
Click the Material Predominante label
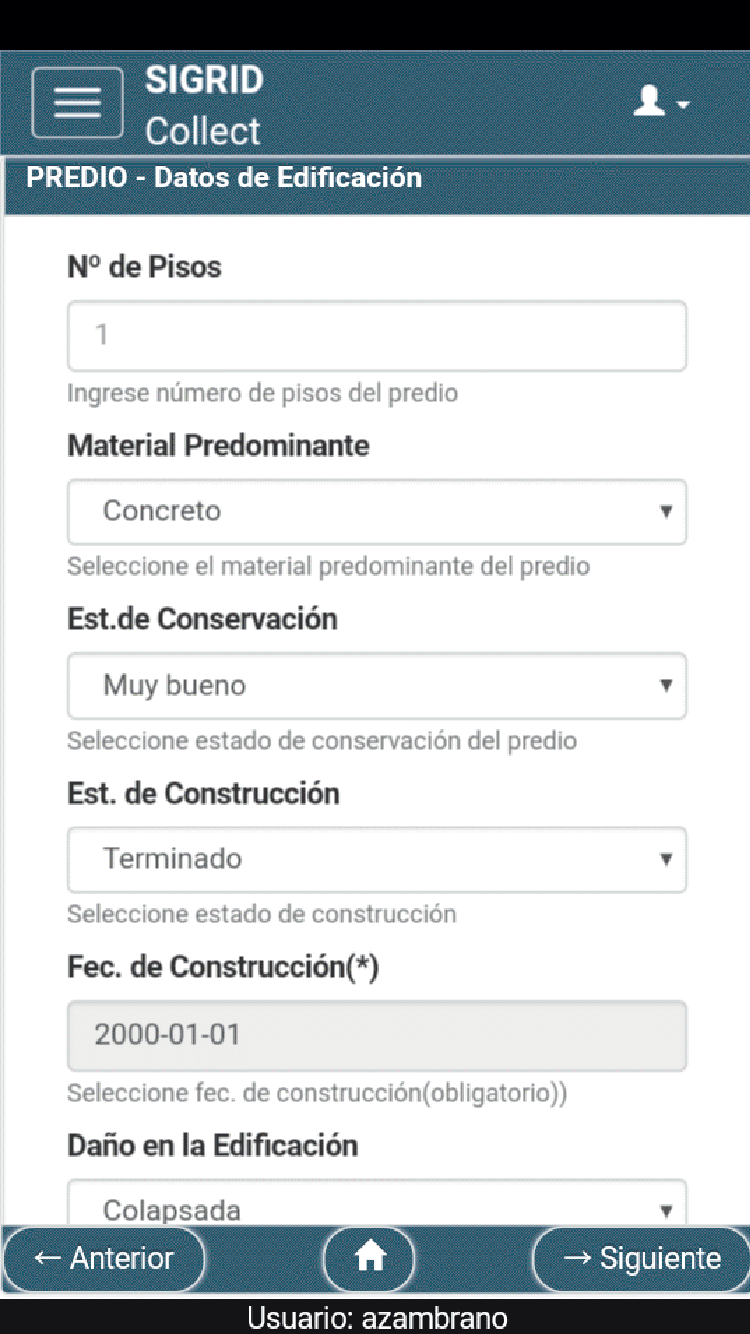(218, 445)
